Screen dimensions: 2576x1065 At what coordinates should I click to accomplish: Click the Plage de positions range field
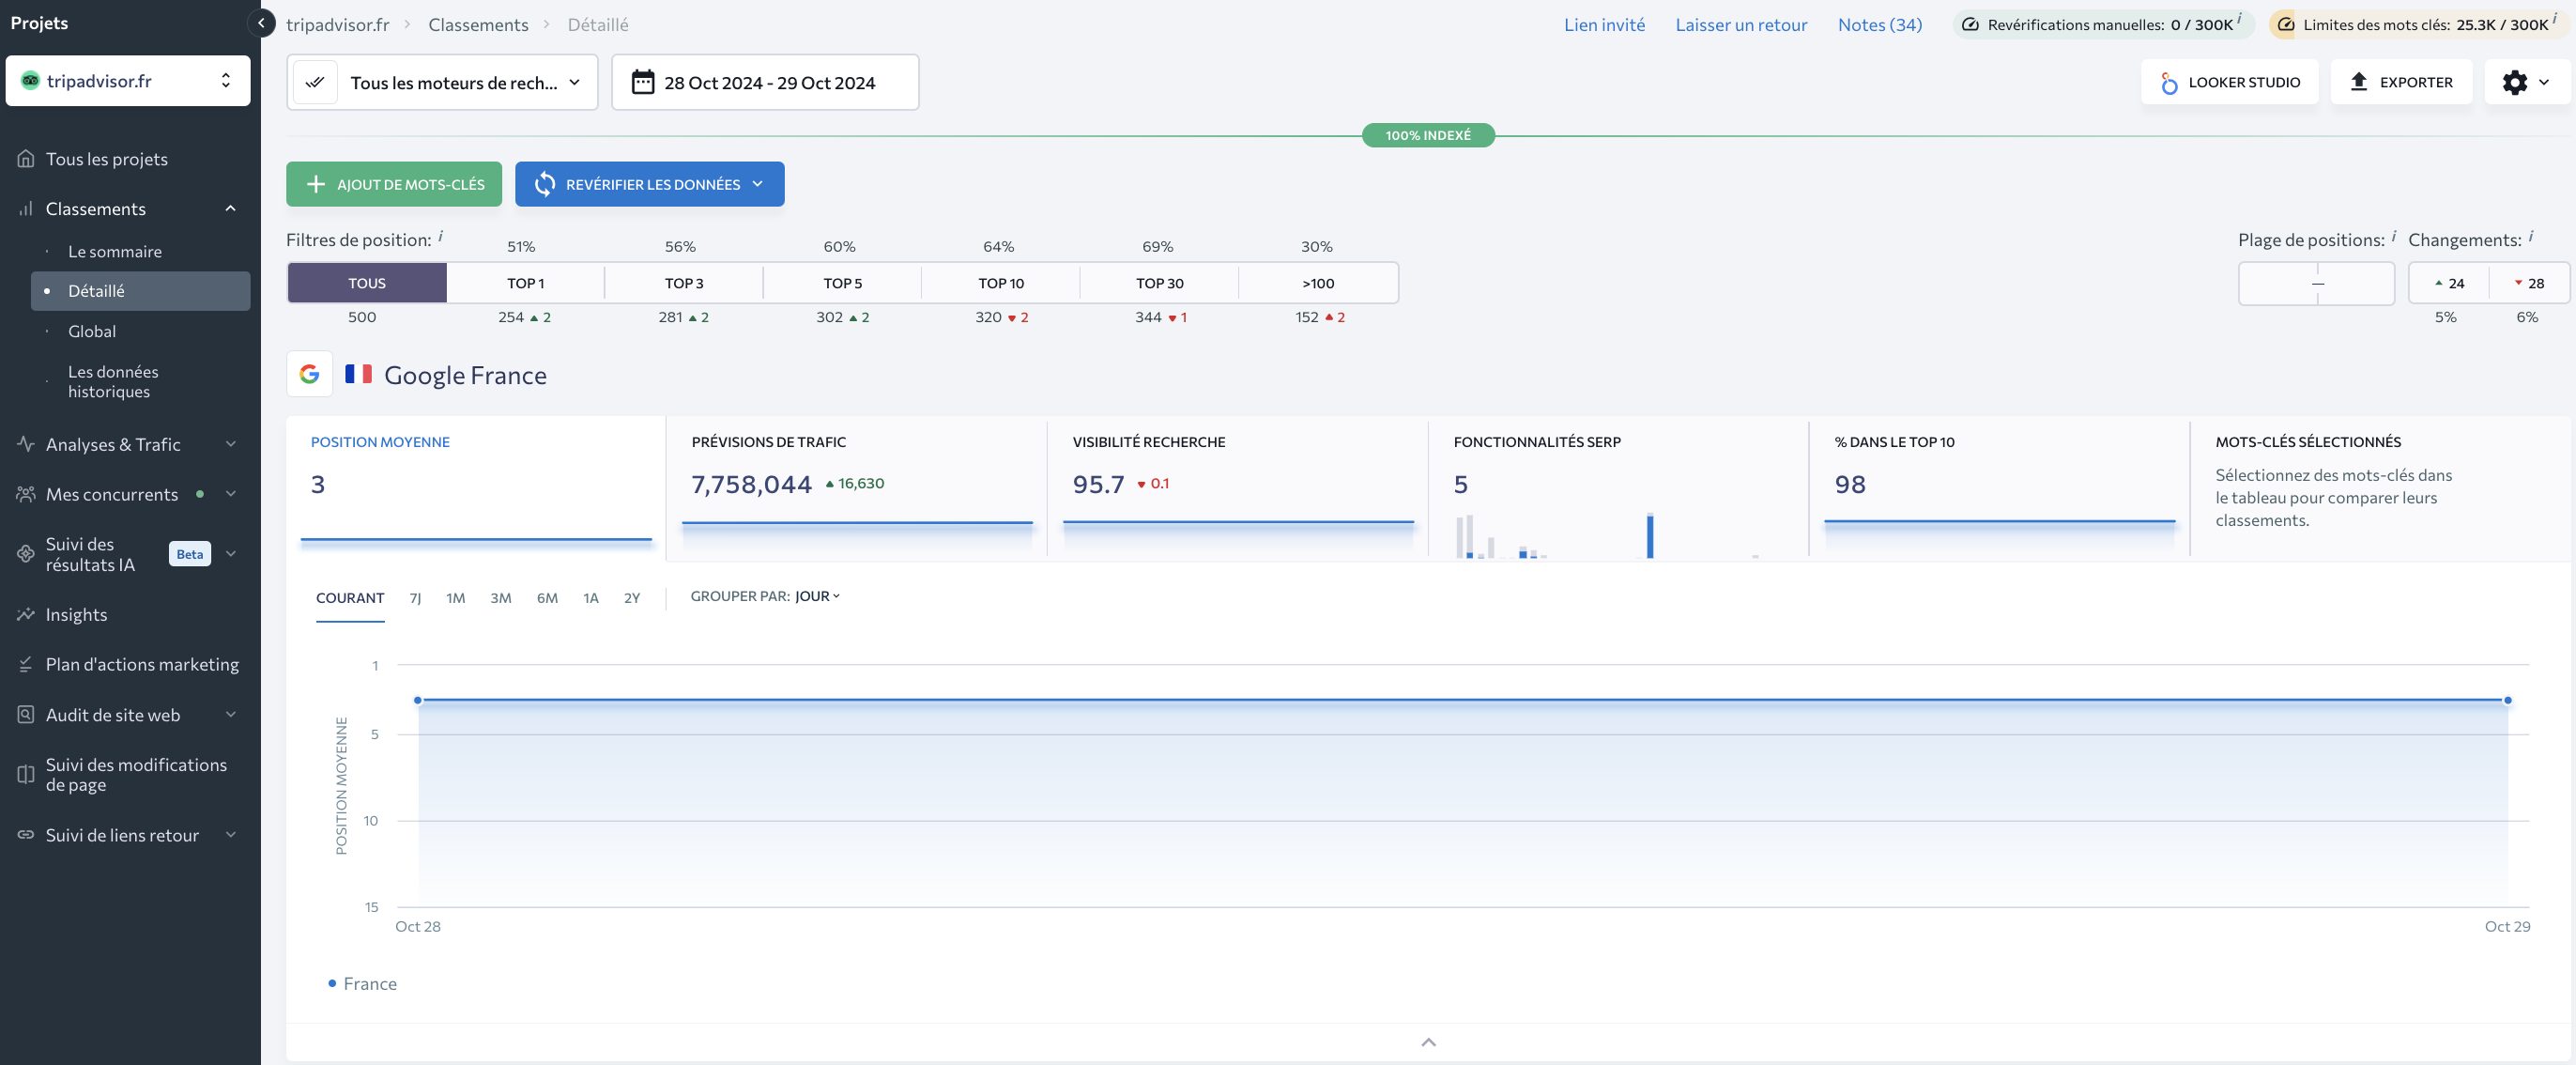pyautogui.click(x=2316, y=283)
